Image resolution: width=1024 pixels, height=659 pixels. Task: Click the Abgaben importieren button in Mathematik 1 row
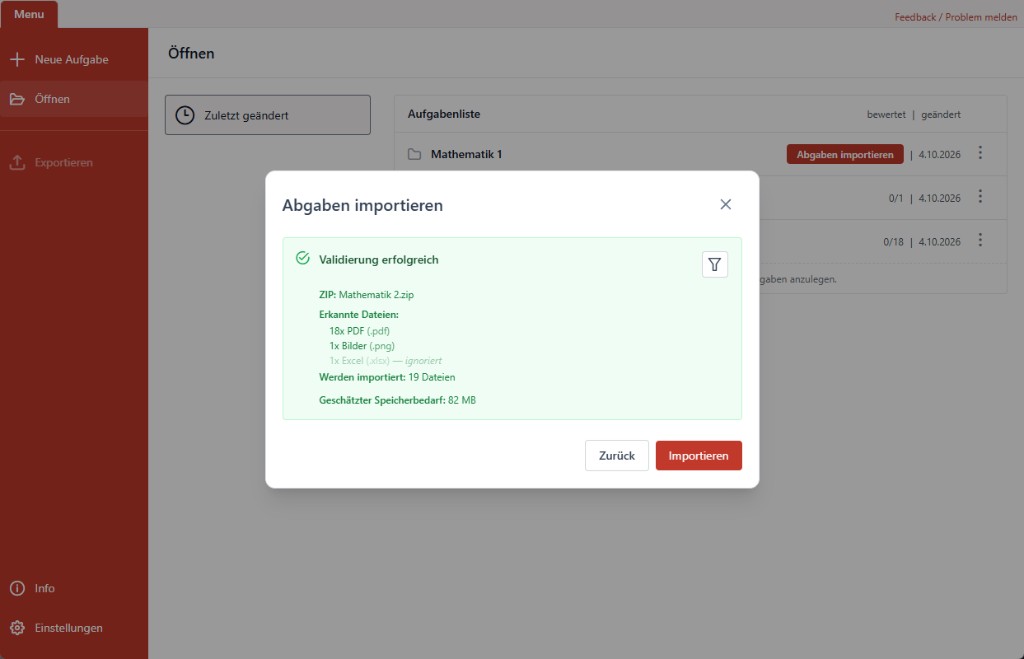click(x=844, y=154)
